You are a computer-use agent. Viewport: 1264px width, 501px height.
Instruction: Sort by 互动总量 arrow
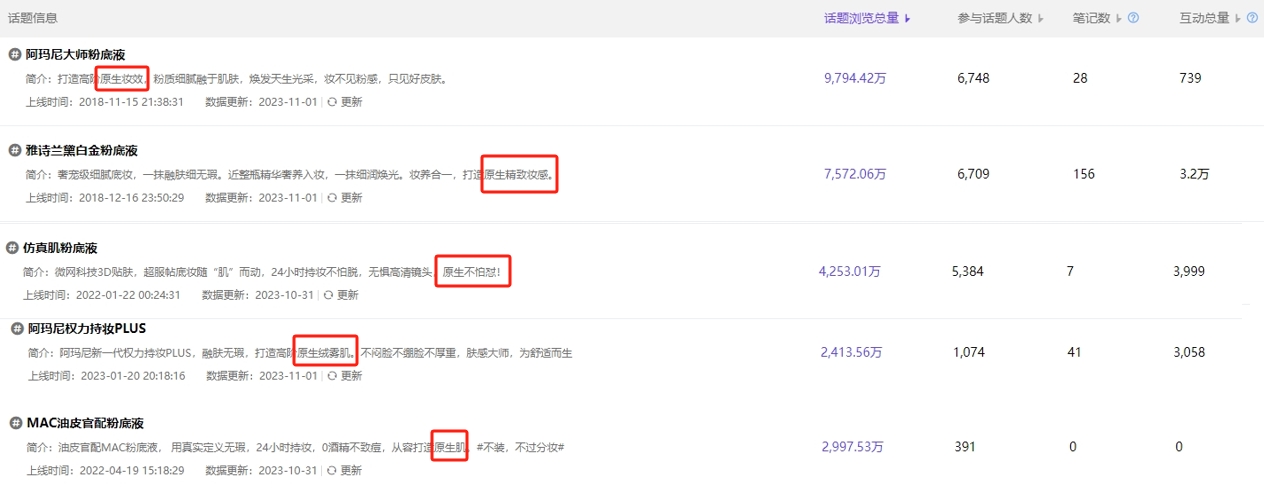[1238, 18]
